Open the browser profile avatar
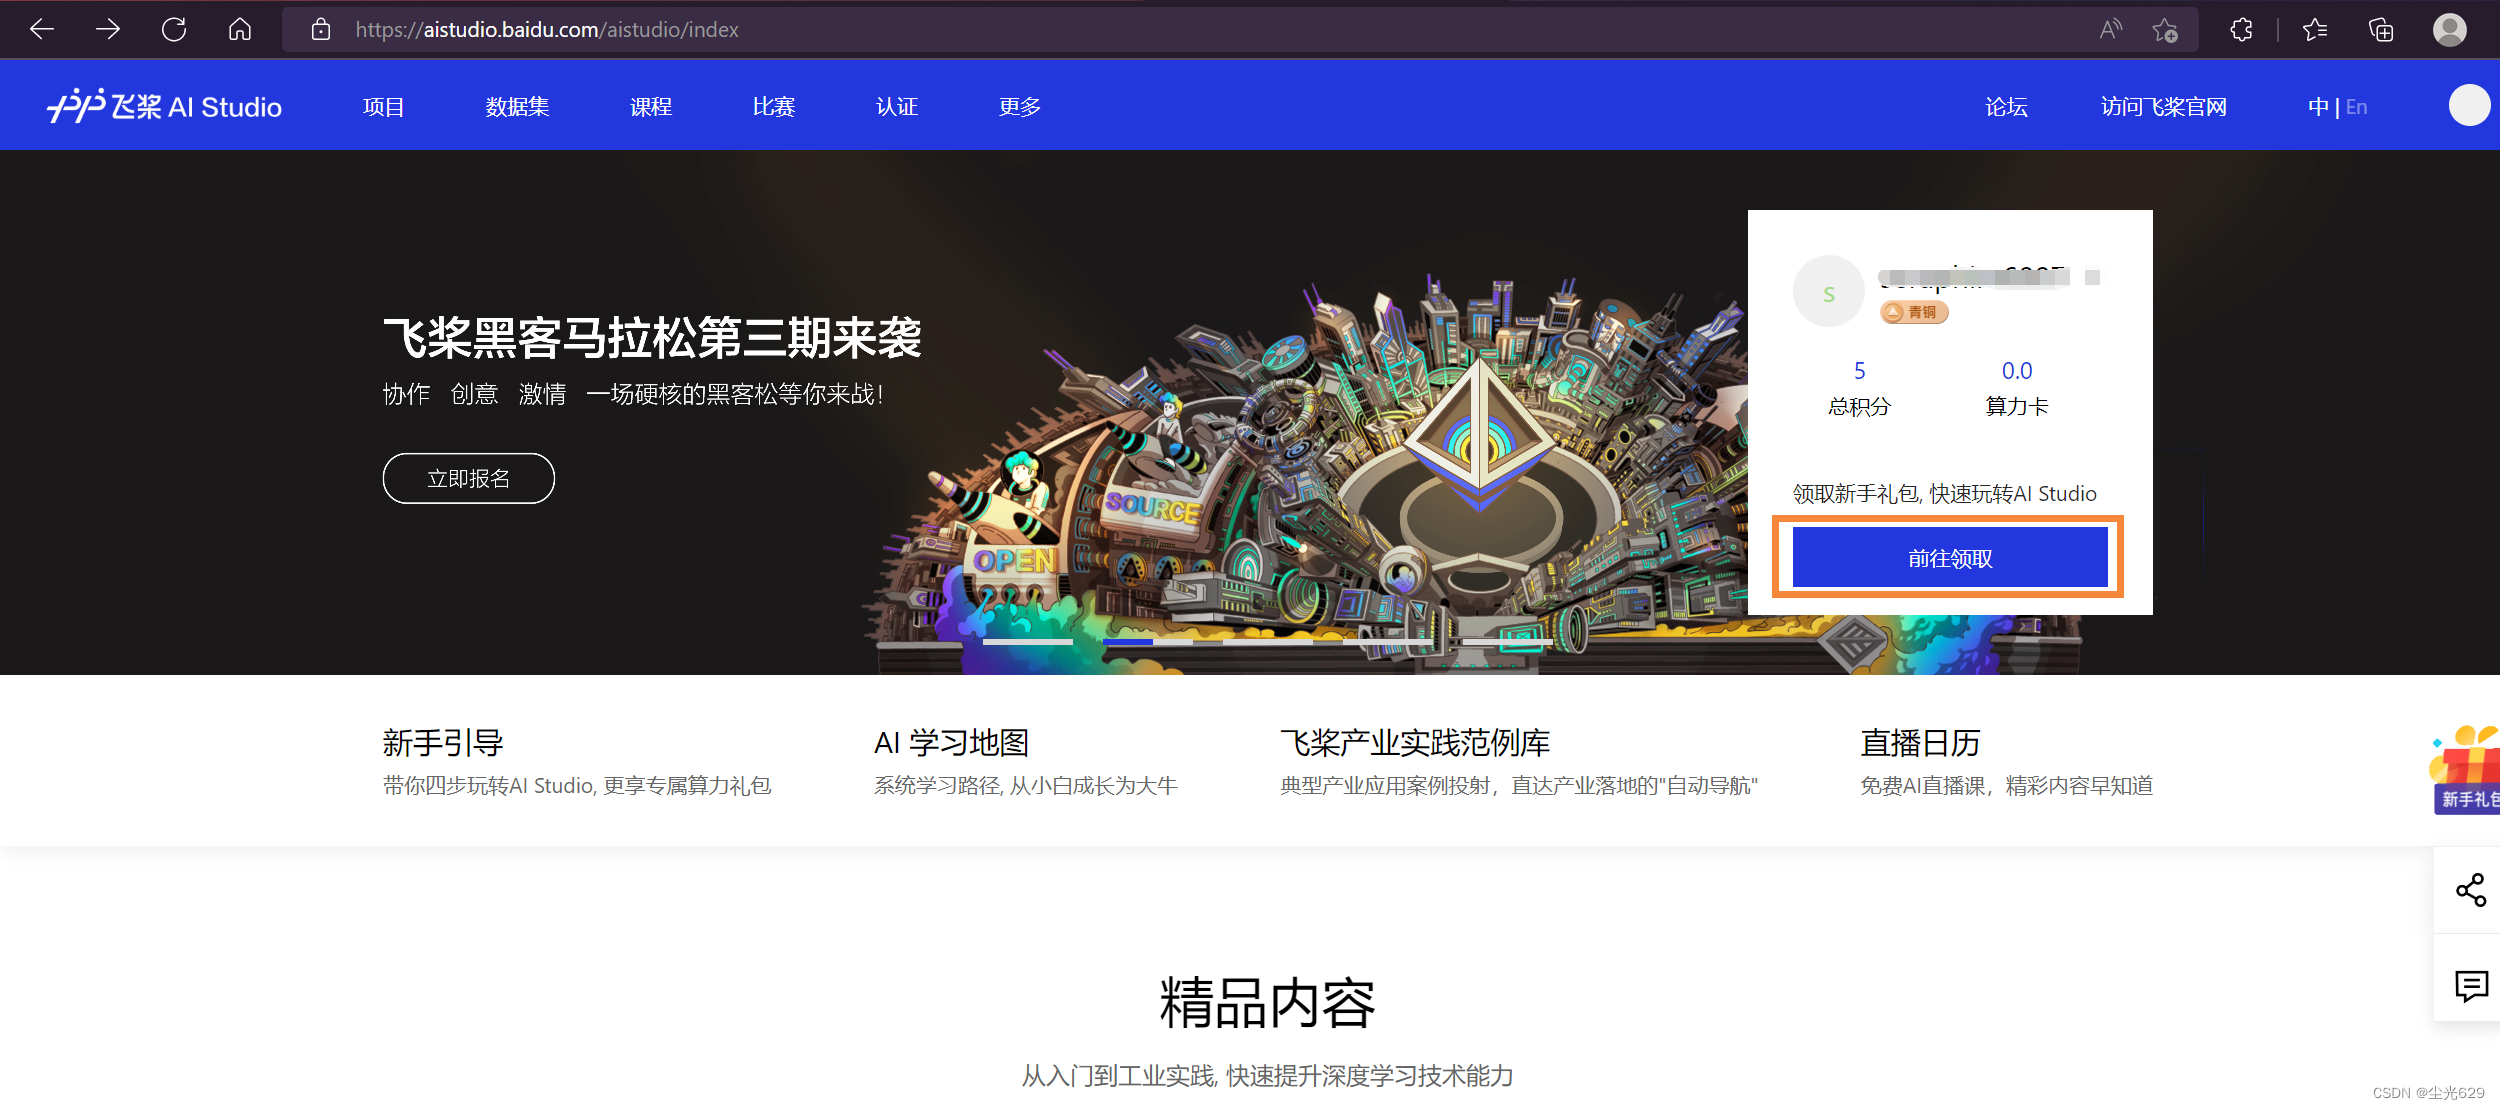 (2450, 30)
